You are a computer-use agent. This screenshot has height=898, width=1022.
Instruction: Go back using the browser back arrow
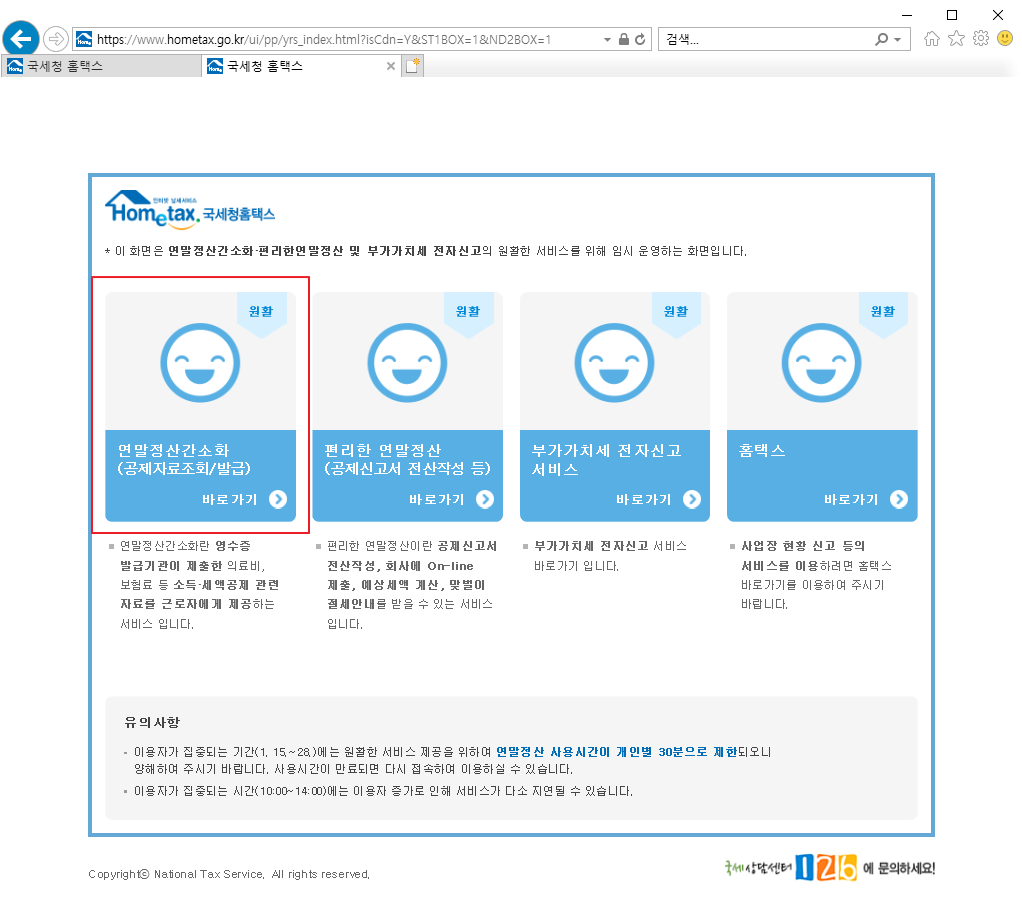(21, 39)
